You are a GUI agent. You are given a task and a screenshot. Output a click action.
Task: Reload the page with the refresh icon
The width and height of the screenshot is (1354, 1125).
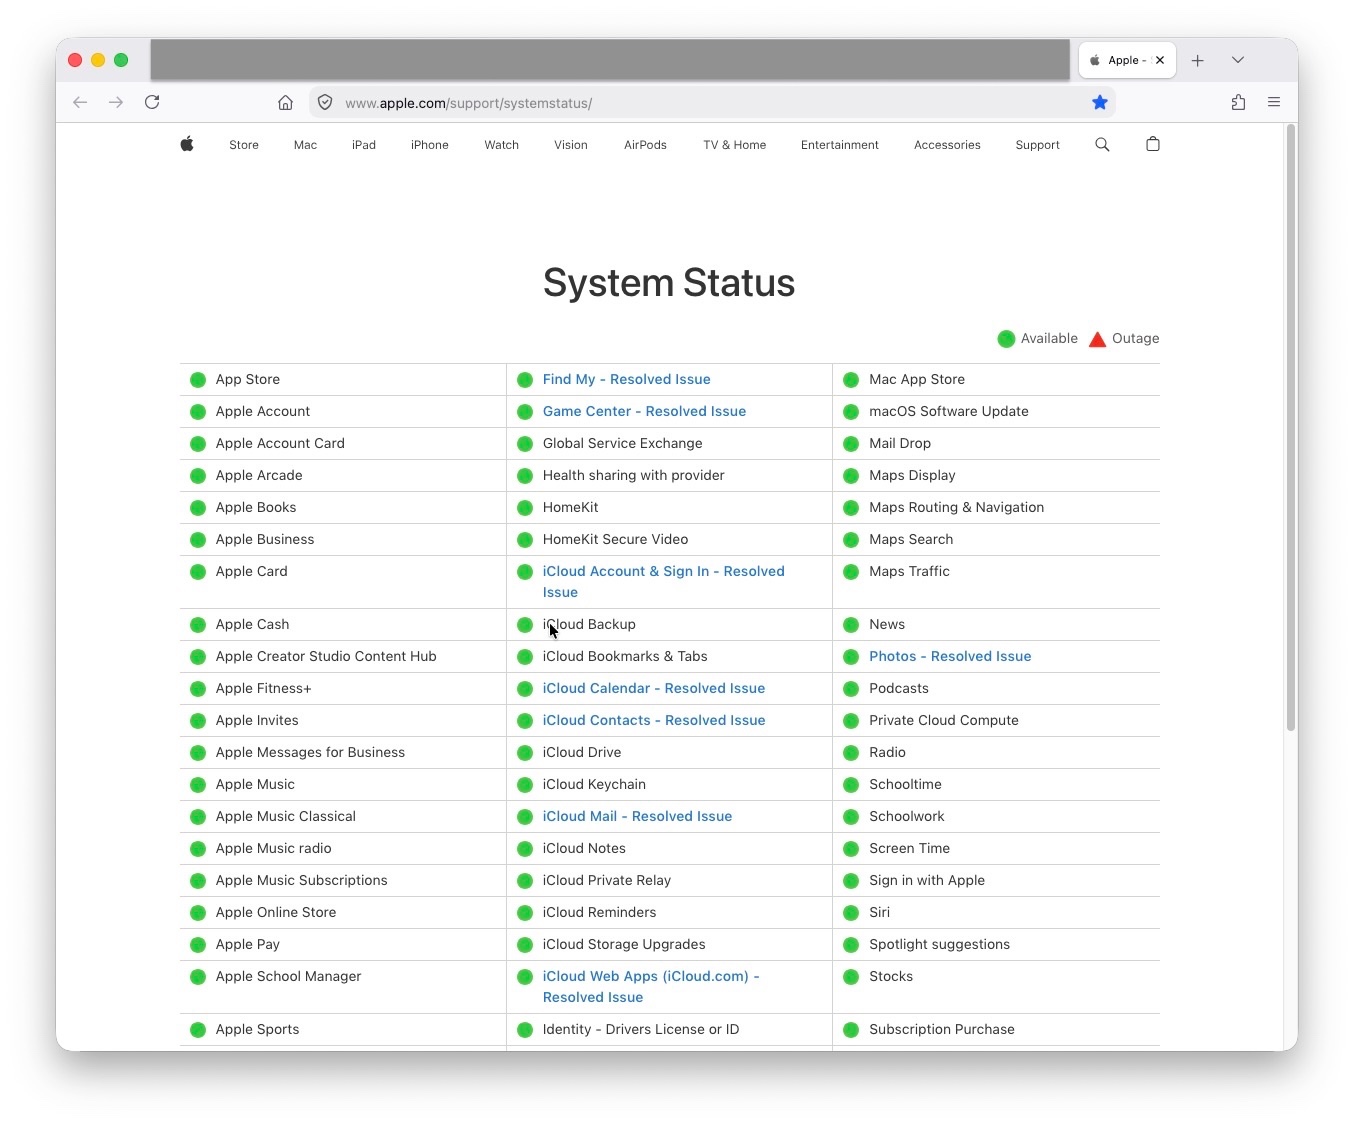152,102
